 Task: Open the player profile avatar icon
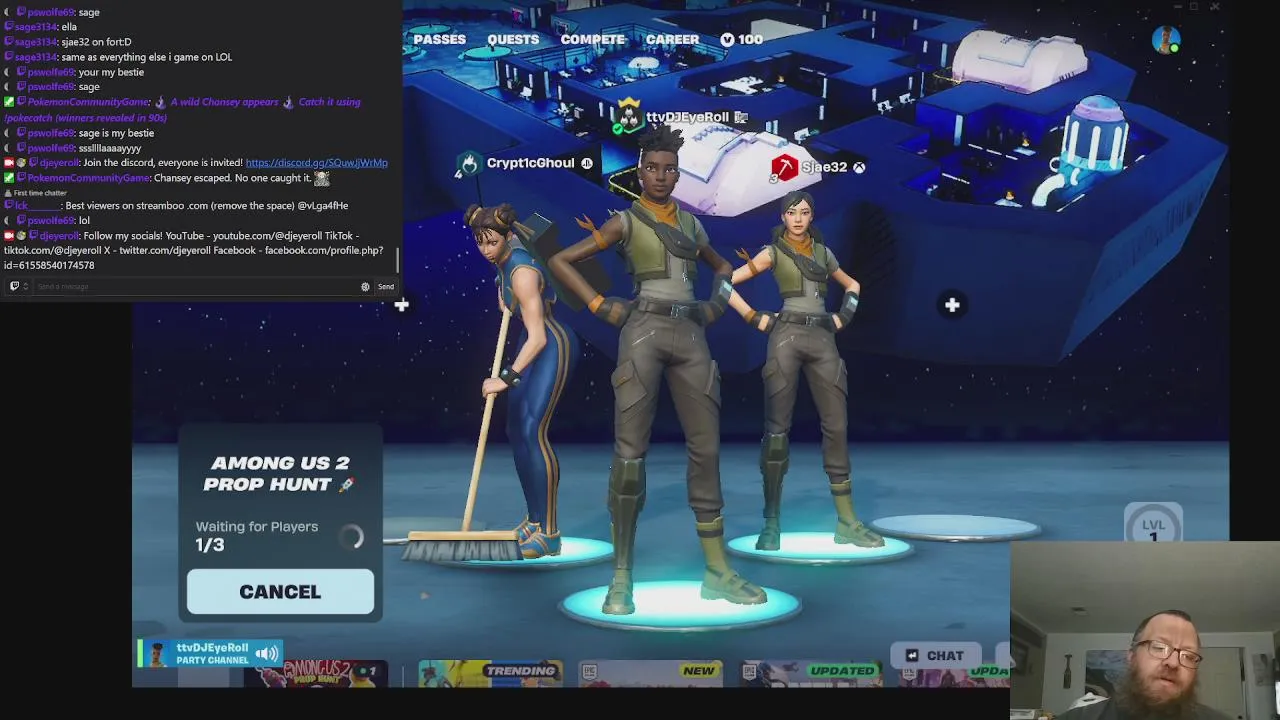[x=1166, y=40]
